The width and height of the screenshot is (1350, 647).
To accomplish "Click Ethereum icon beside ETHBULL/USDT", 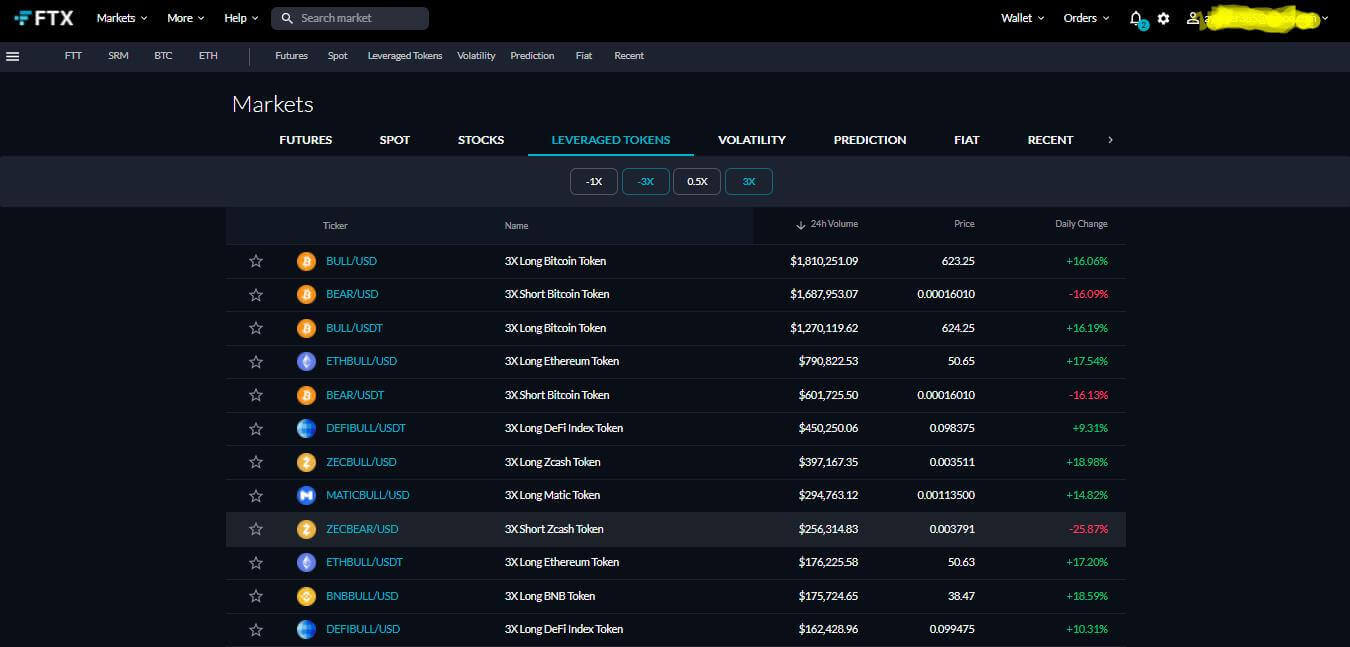I will tap(306, 562).
